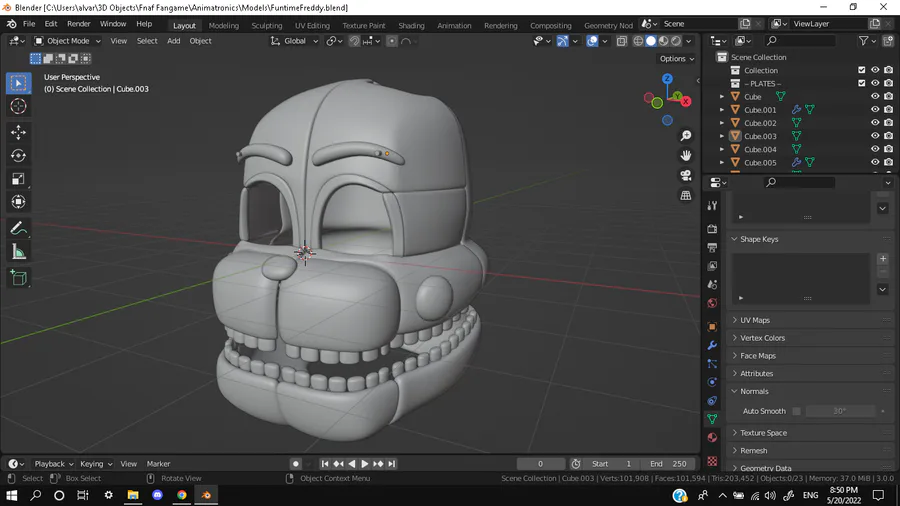The width and height of the screenshot is (900, 506).
Task: Activate the Scale tool
Action: pyautogui.click(x=18, y=179)
